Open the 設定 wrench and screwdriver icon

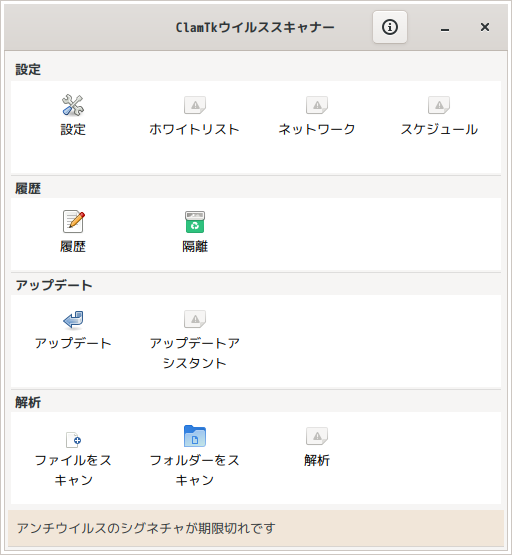click(x=73, y=105)
